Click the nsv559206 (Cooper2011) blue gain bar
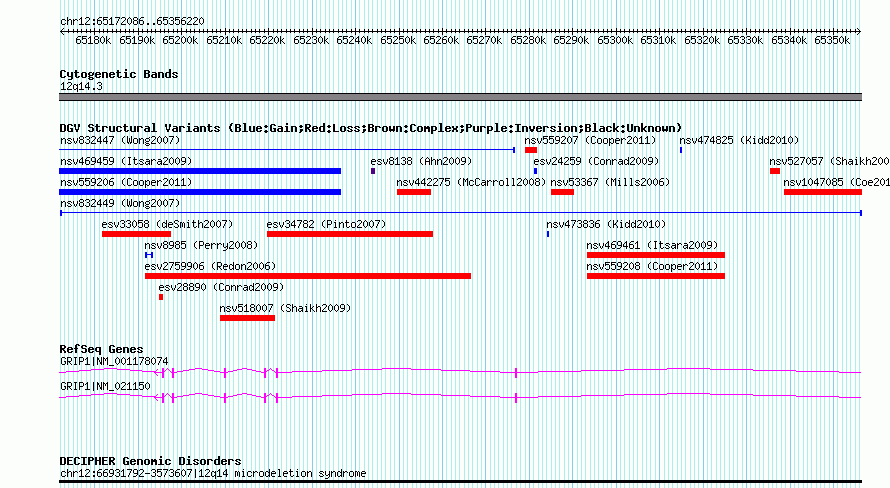890x488 pixels. [200, 192]
